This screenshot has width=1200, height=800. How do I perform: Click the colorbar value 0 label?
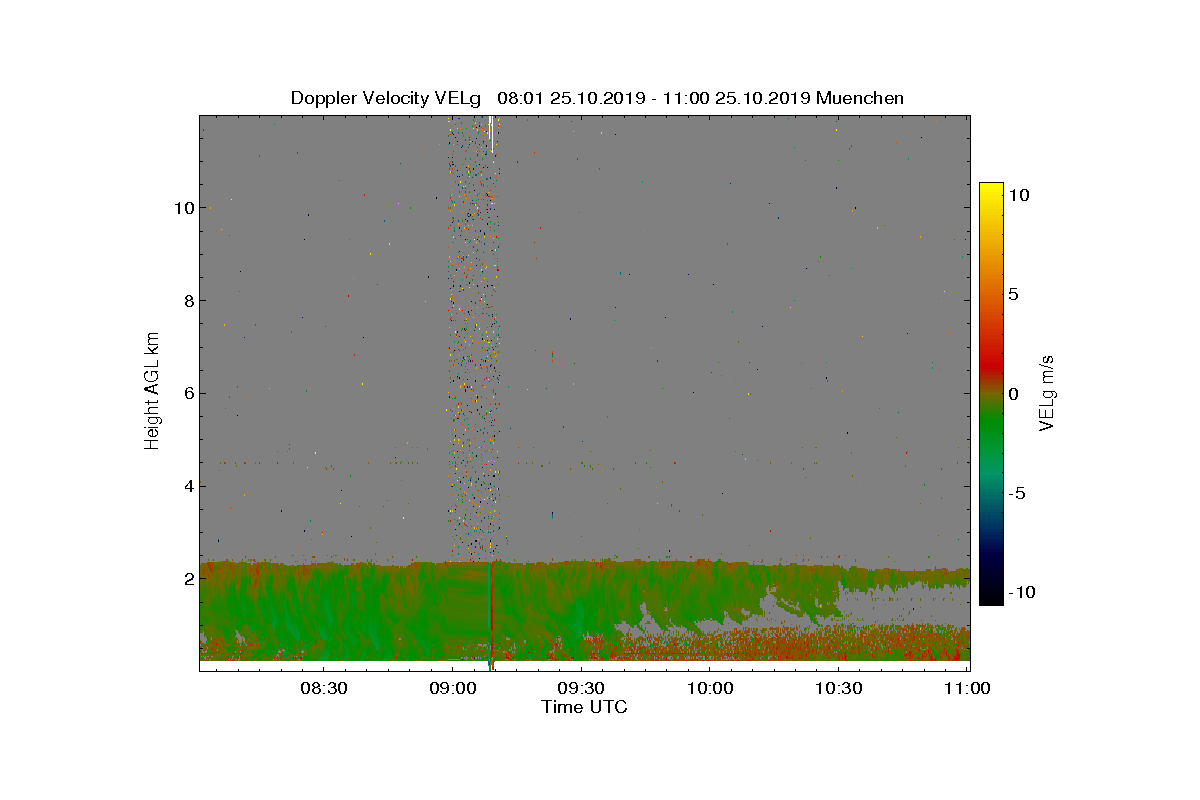(x=1012, y=394)
